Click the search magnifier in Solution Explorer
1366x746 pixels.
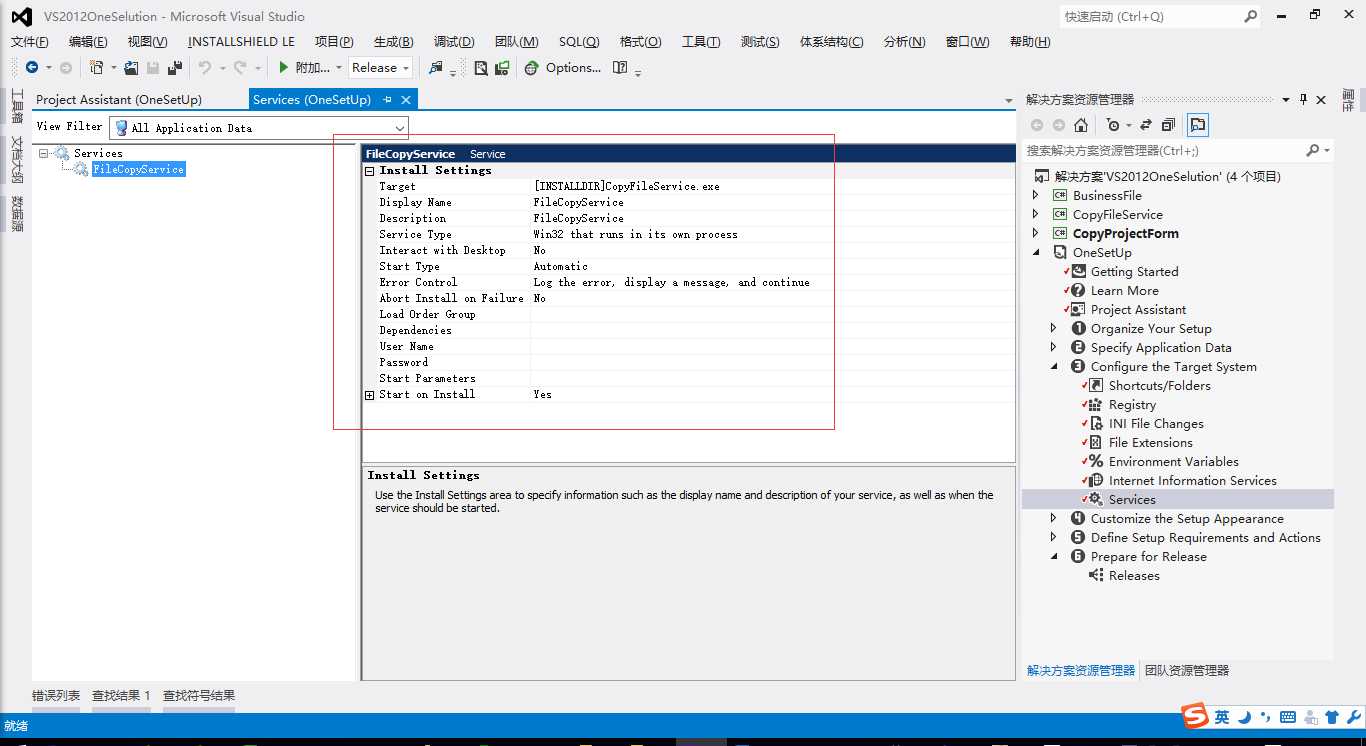1313,150
